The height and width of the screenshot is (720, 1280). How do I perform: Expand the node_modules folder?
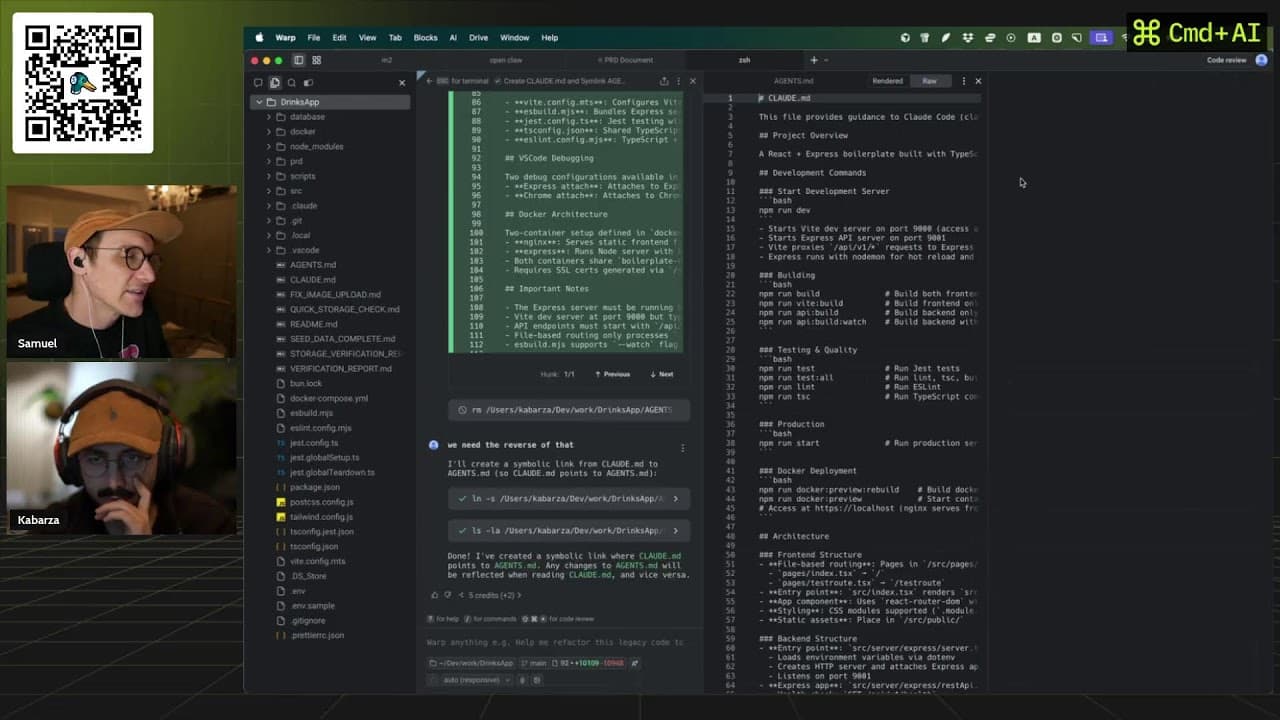point(268,146)
